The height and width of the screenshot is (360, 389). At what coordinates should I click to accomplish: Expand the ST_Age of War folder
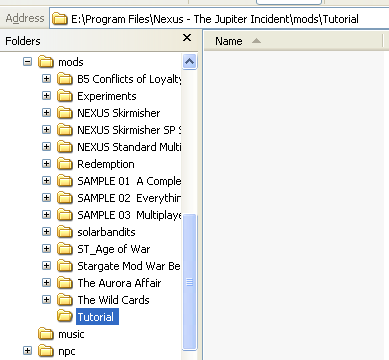(47, 249)
